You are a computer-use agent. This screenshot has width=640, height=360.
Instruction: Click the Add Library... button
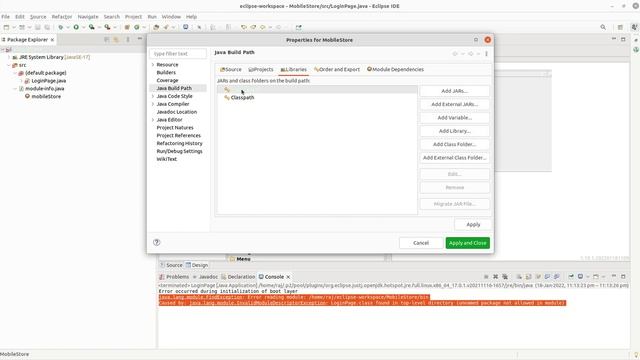click(454, 131)
